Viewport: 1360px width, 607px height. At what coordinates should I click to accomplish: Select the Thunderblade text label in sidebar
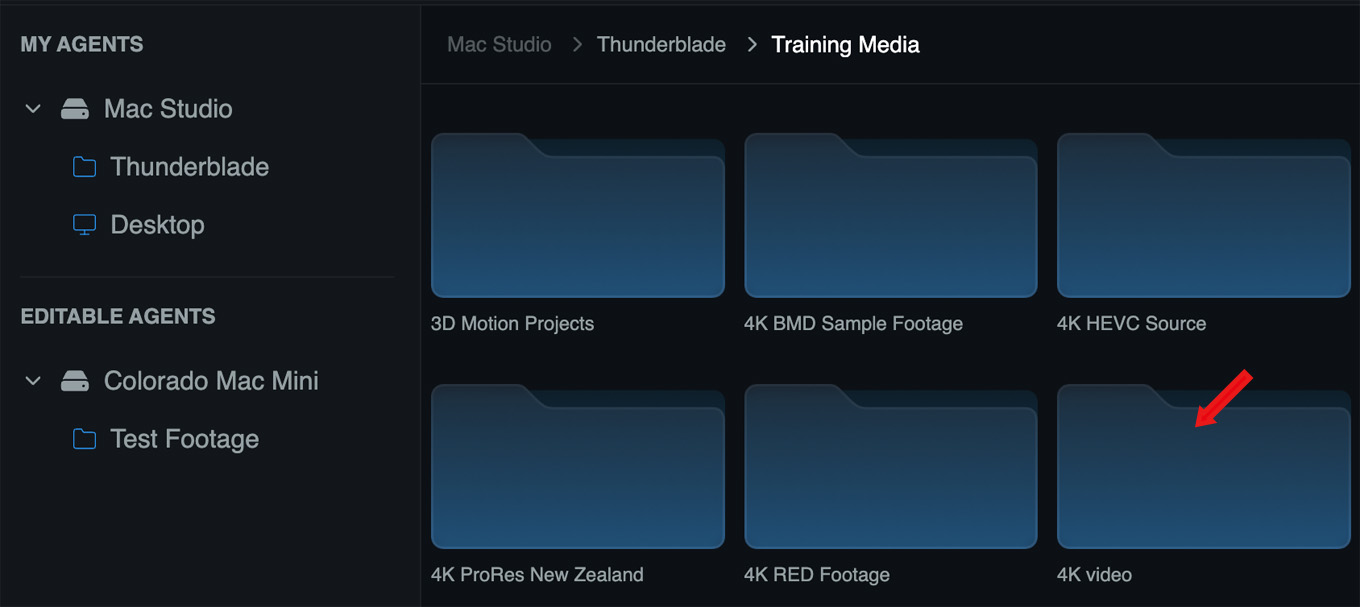[x=189, y=167]
